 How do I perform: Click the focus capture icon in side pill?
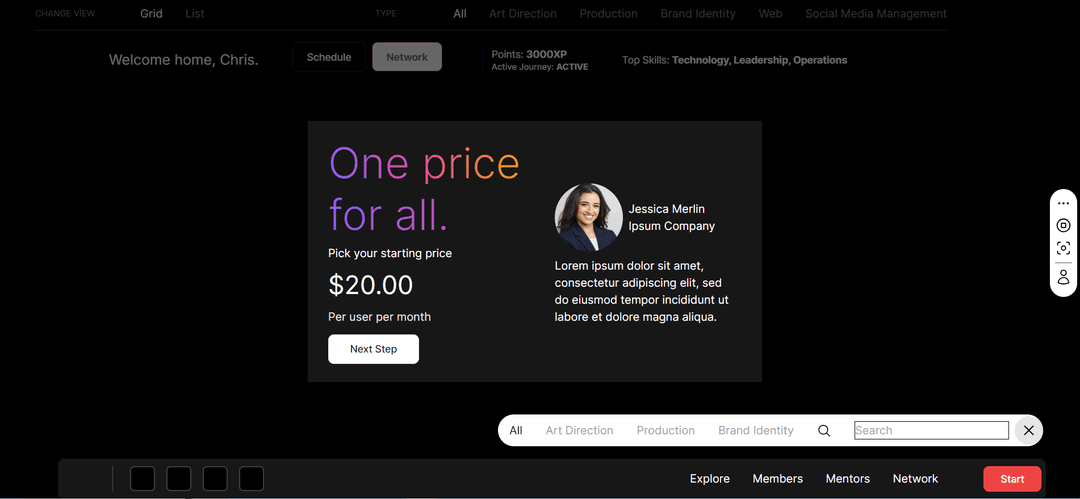1063,248
